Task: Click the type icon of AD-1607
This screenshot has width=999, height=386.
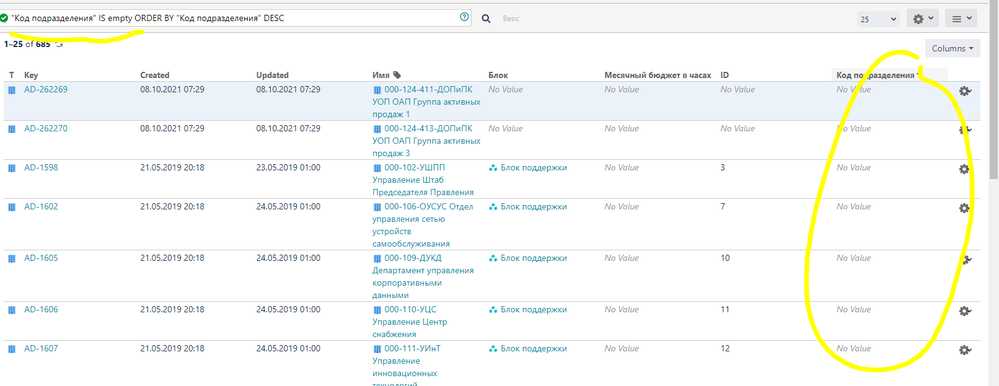Action: [x=11, y=349]
